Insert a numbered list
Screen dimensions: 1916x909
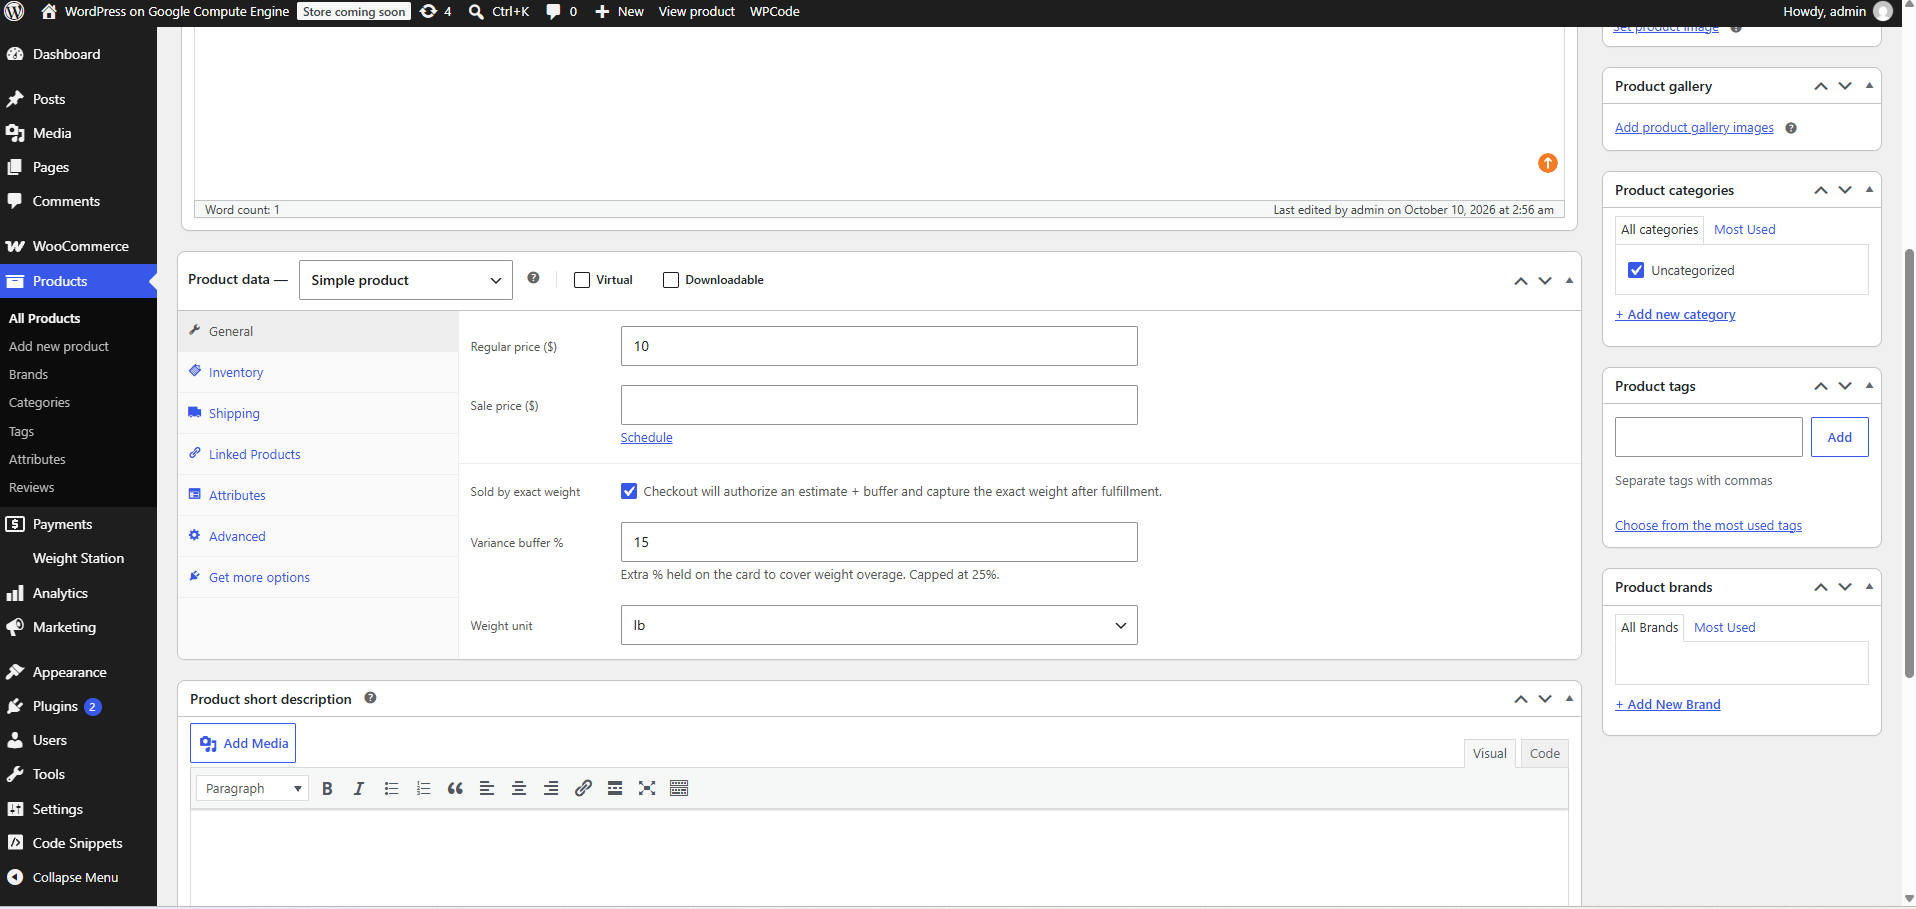point(423,788)
